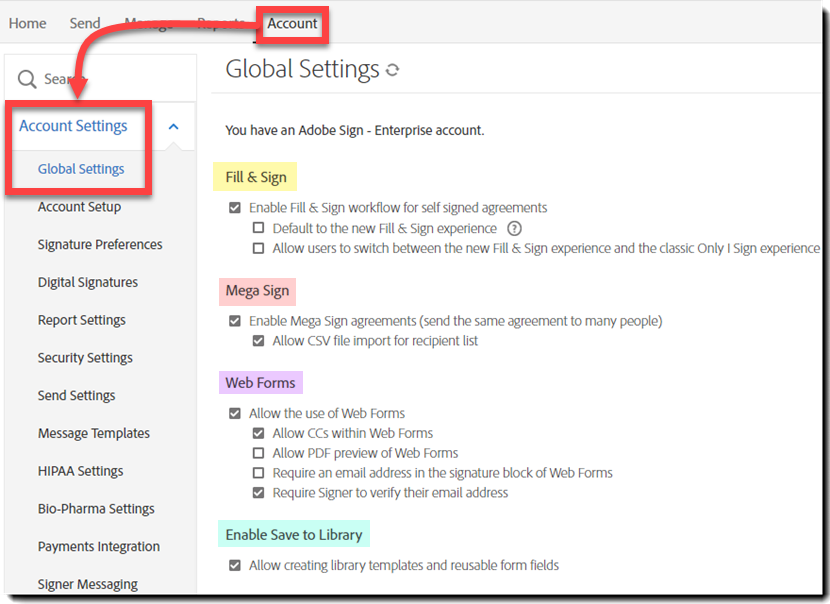The width and height of the screenshot is (830, 604).
Task: Open Message Templates
Action: 94,434
